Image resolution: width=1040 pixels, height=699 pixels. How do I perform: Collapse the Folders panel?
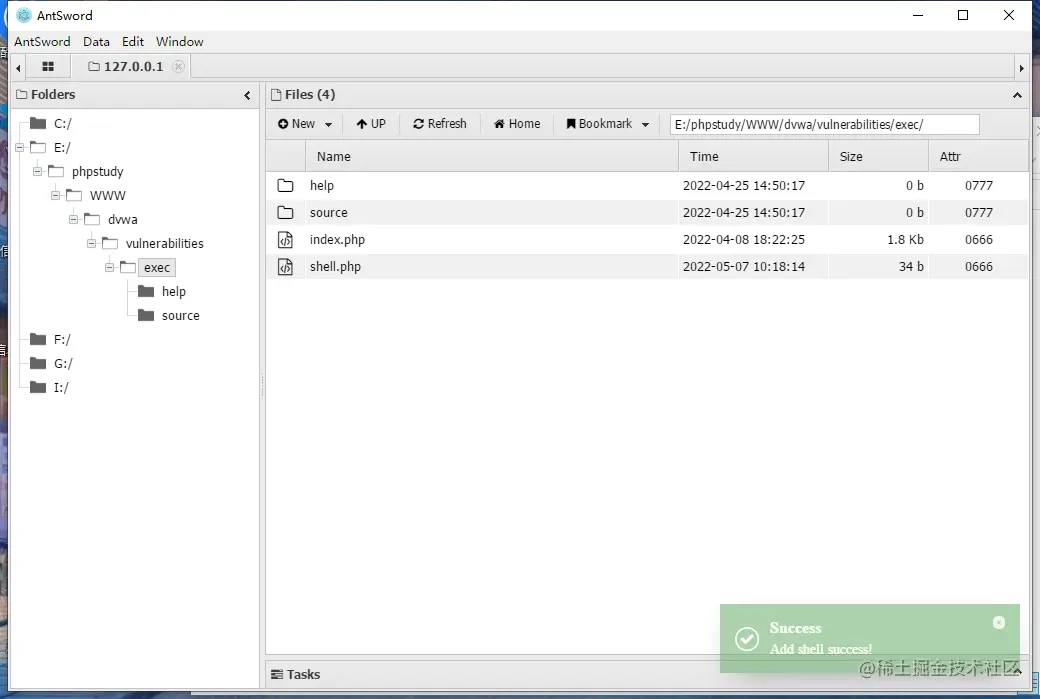pyautogui.click(x=247, y=95)
